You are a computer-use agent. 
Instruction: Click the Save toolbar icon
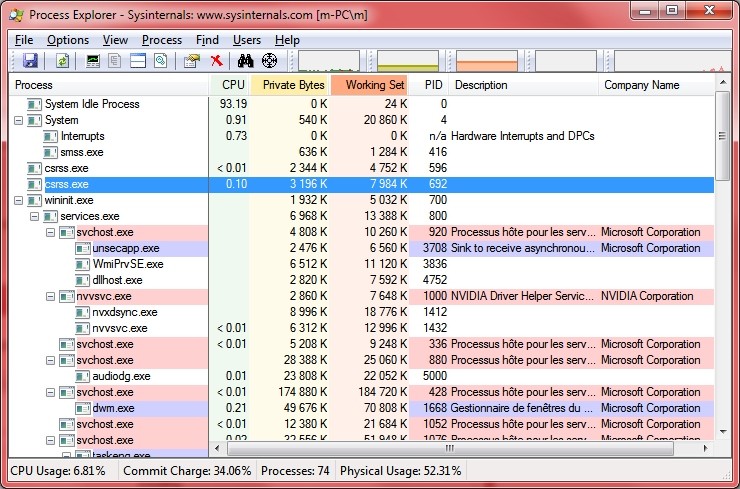pyautogui.click(x=30, y=60)
